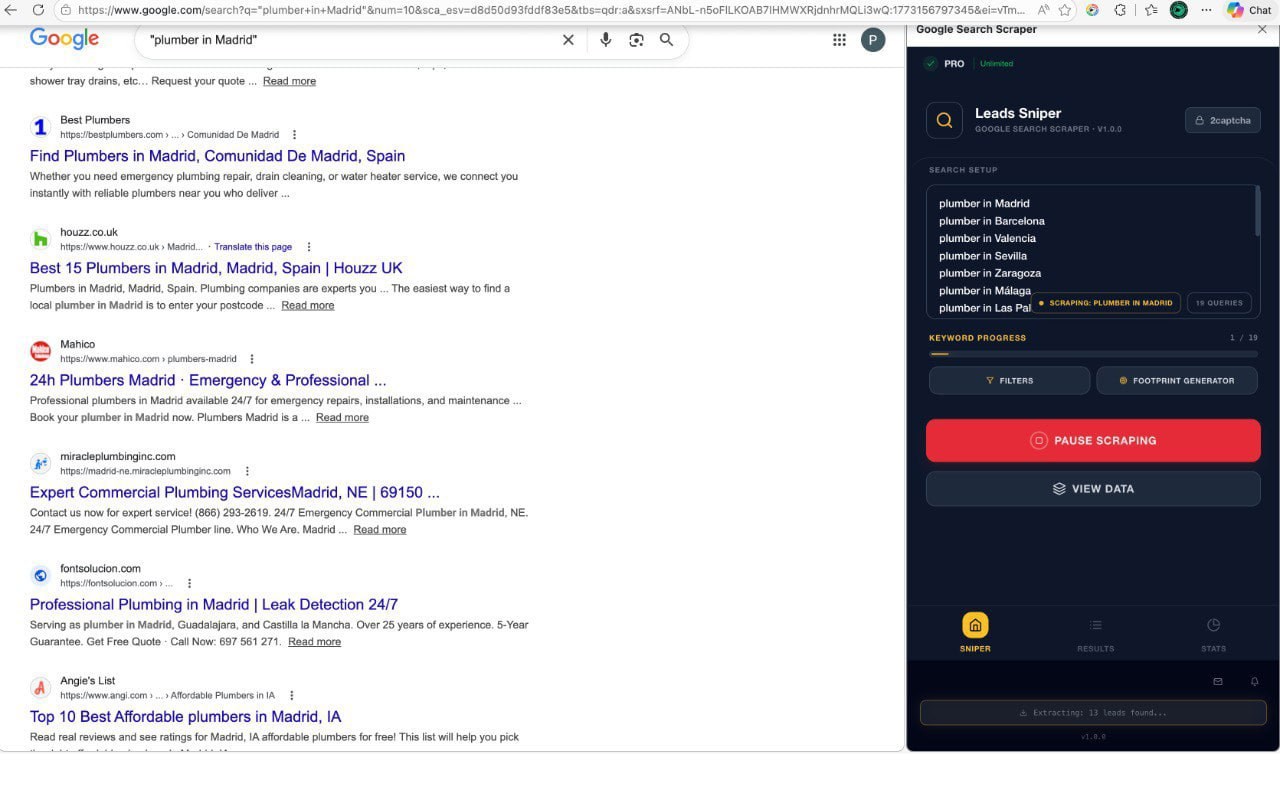This screenshot has height=800, width=1280.
Task: Open more options for Angie's List result
Action: pyautogui.click(x=292, y=695)
